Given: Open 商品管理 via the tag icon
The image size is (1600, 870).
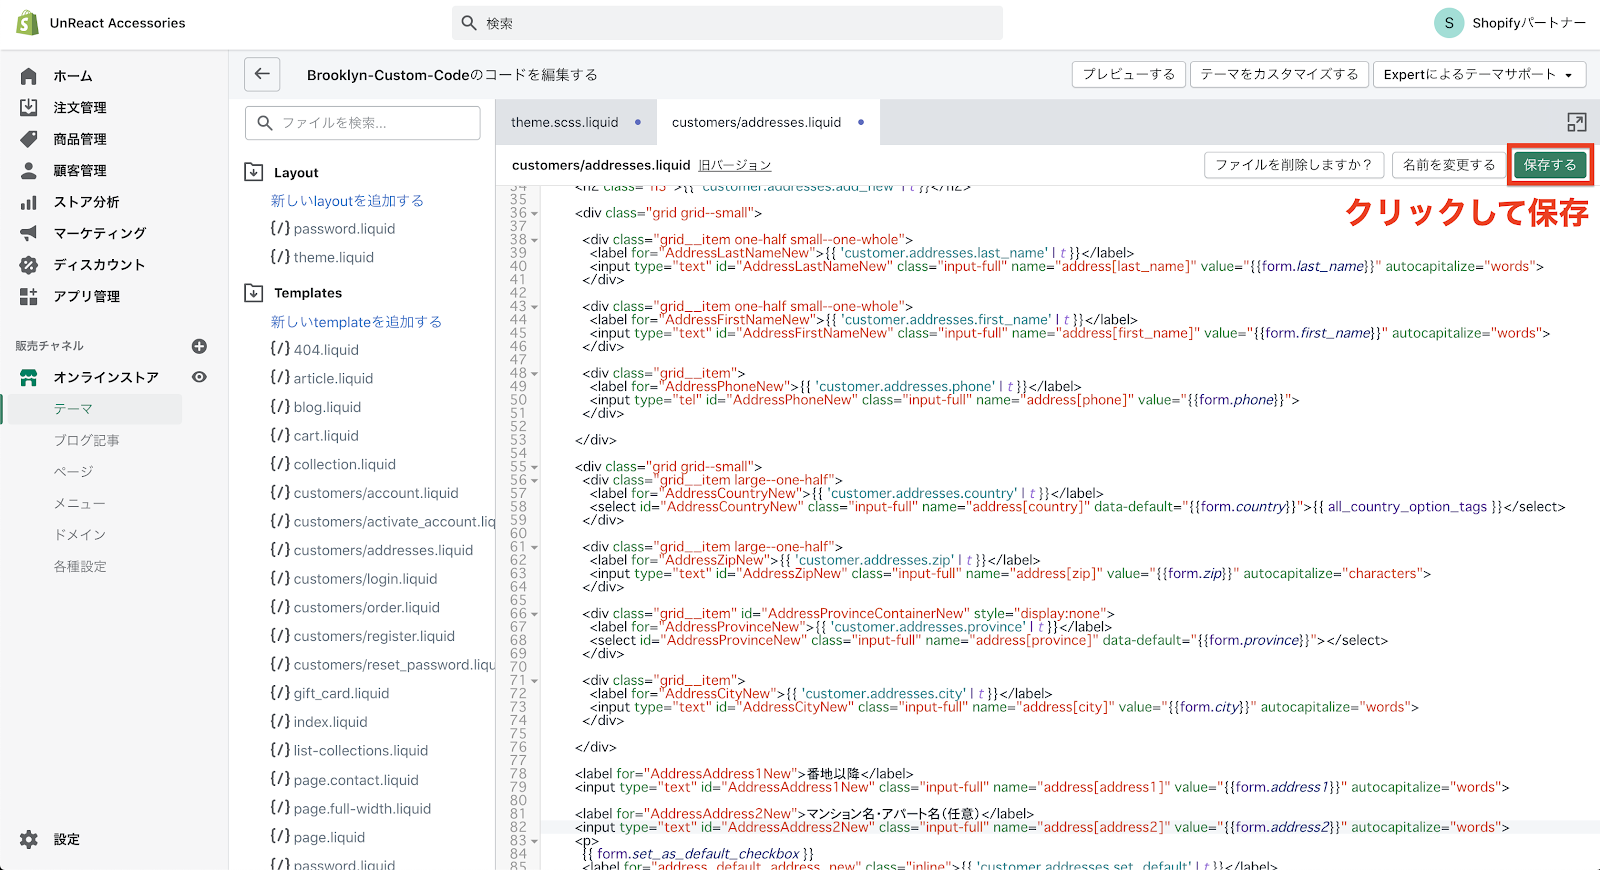Looking at the screenshot, I should point(29,139).
